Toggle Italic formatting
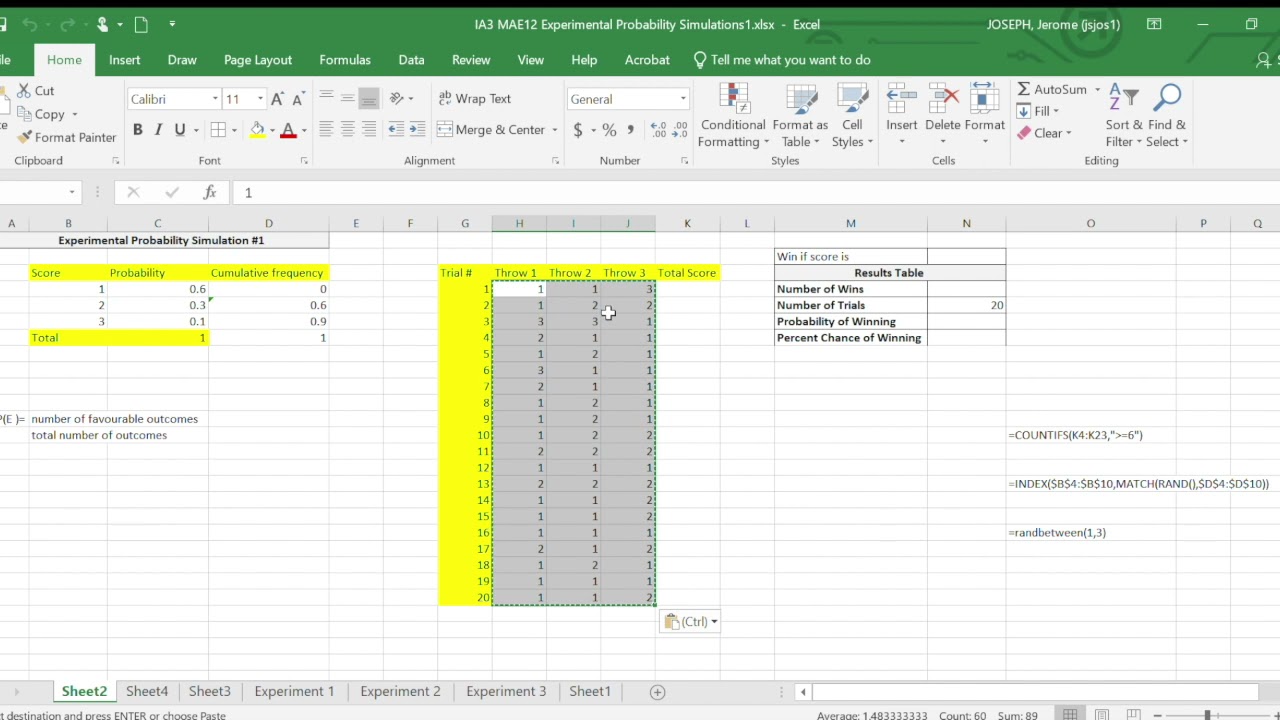 coord(158,130)
